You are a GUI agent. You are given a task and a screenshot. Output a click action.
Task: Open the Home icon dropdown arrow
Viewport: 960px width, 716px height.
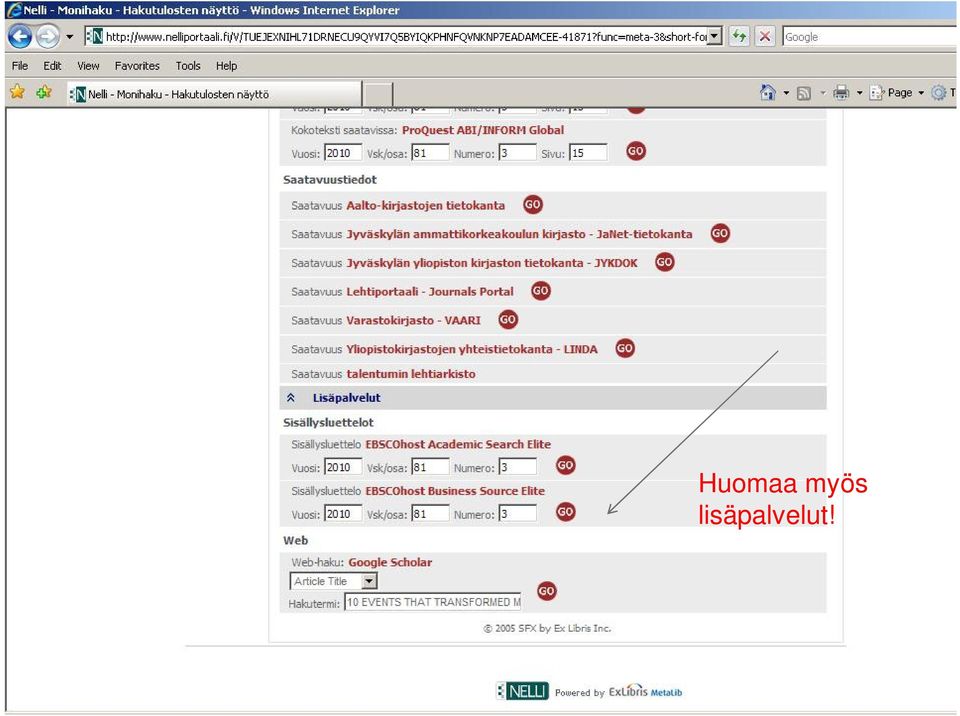click(x=787, y=93)
